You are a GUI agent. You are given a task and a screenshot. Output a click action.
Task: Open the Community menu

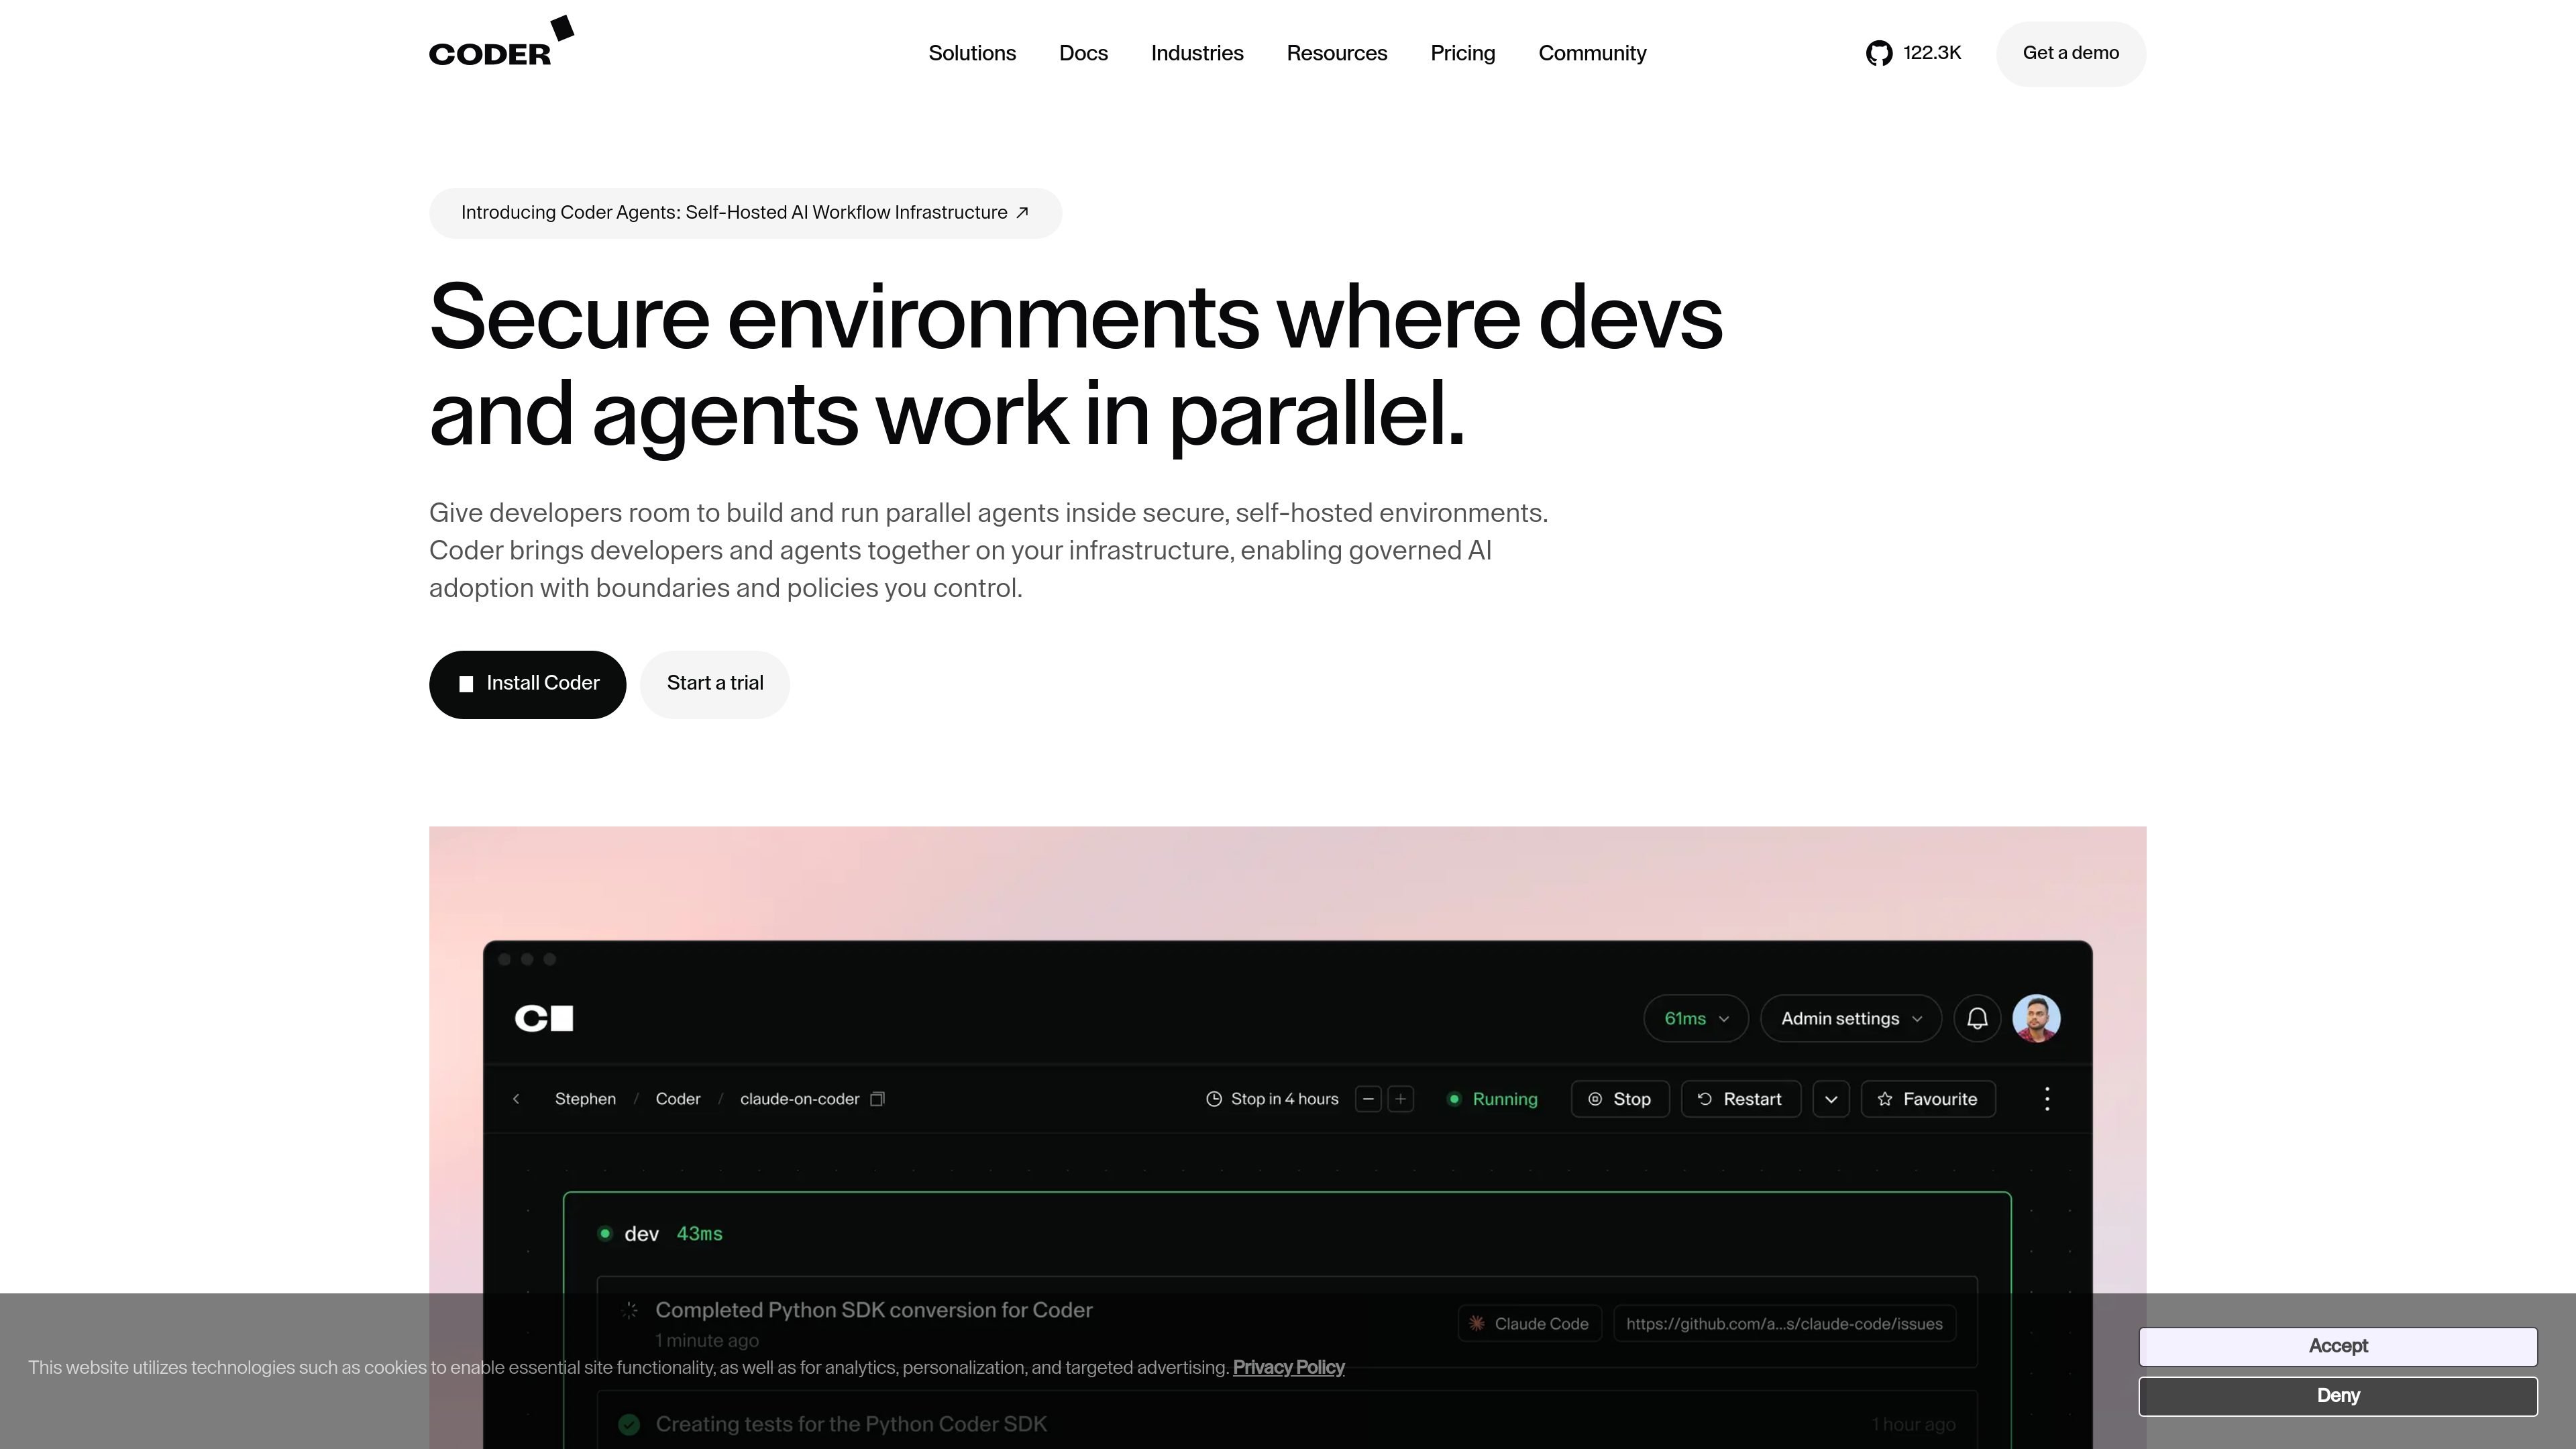pos(1592,53)
